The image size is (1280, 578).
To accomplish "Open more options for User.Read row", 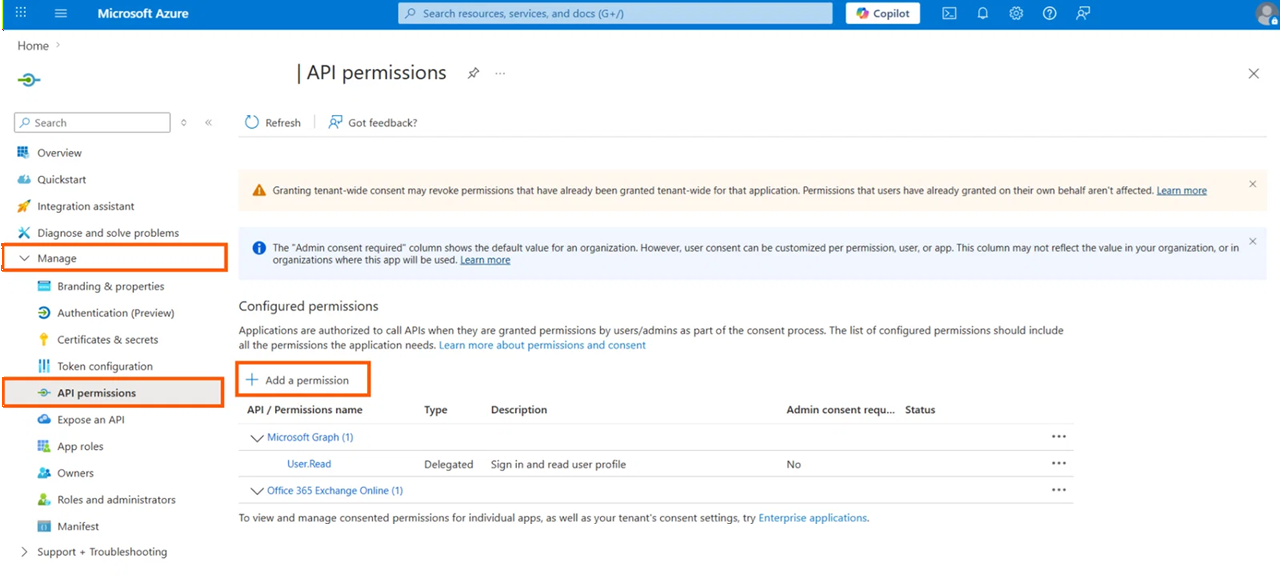I will pos(1059,464).
